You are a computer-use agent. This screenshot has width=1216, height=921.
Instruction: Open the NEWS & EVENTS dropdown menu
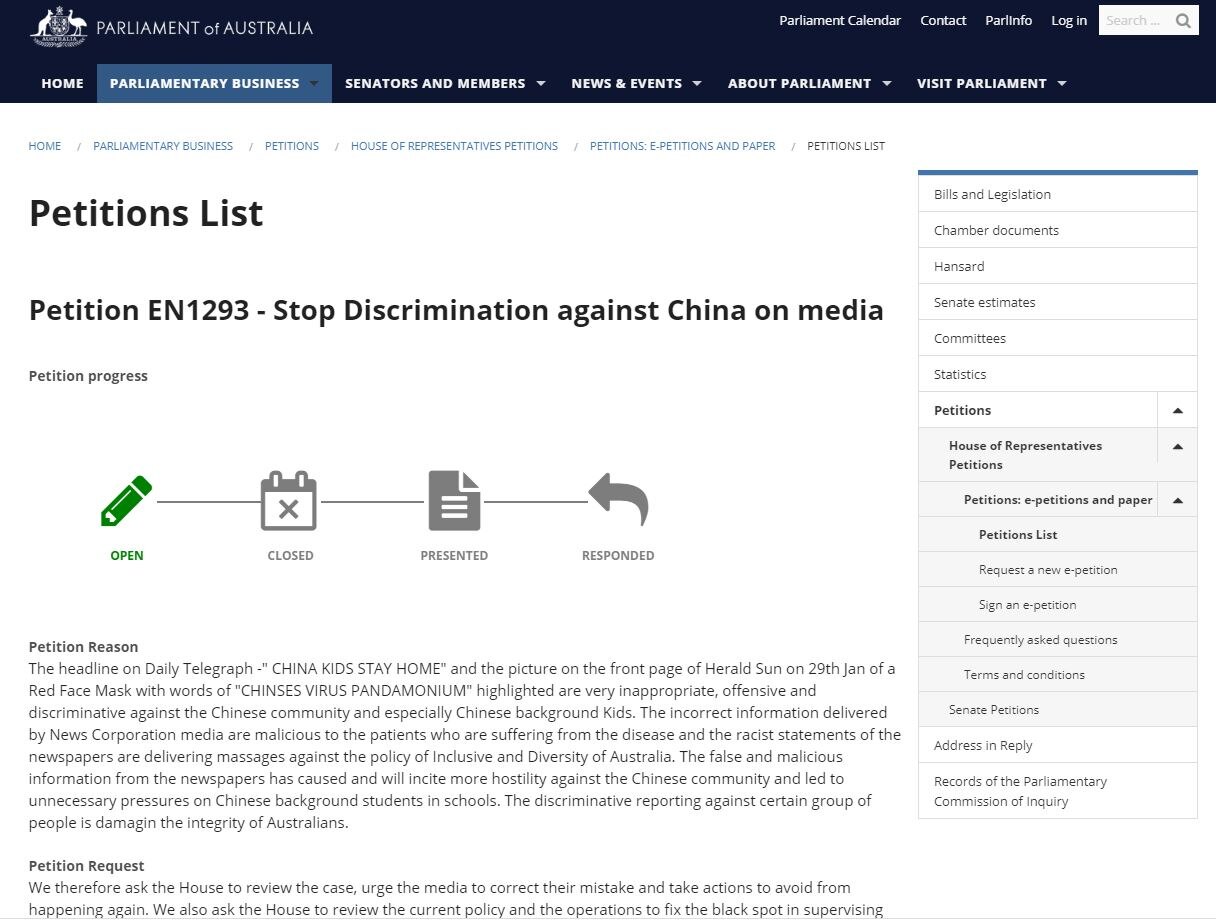pyautogui.click(x=626, y=83)
